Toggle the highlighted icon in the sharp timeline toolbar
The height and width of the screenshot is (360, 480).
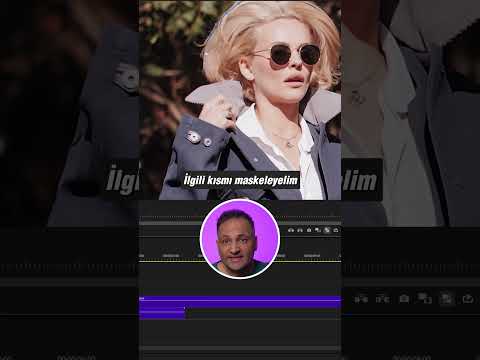tap(327, 230)
